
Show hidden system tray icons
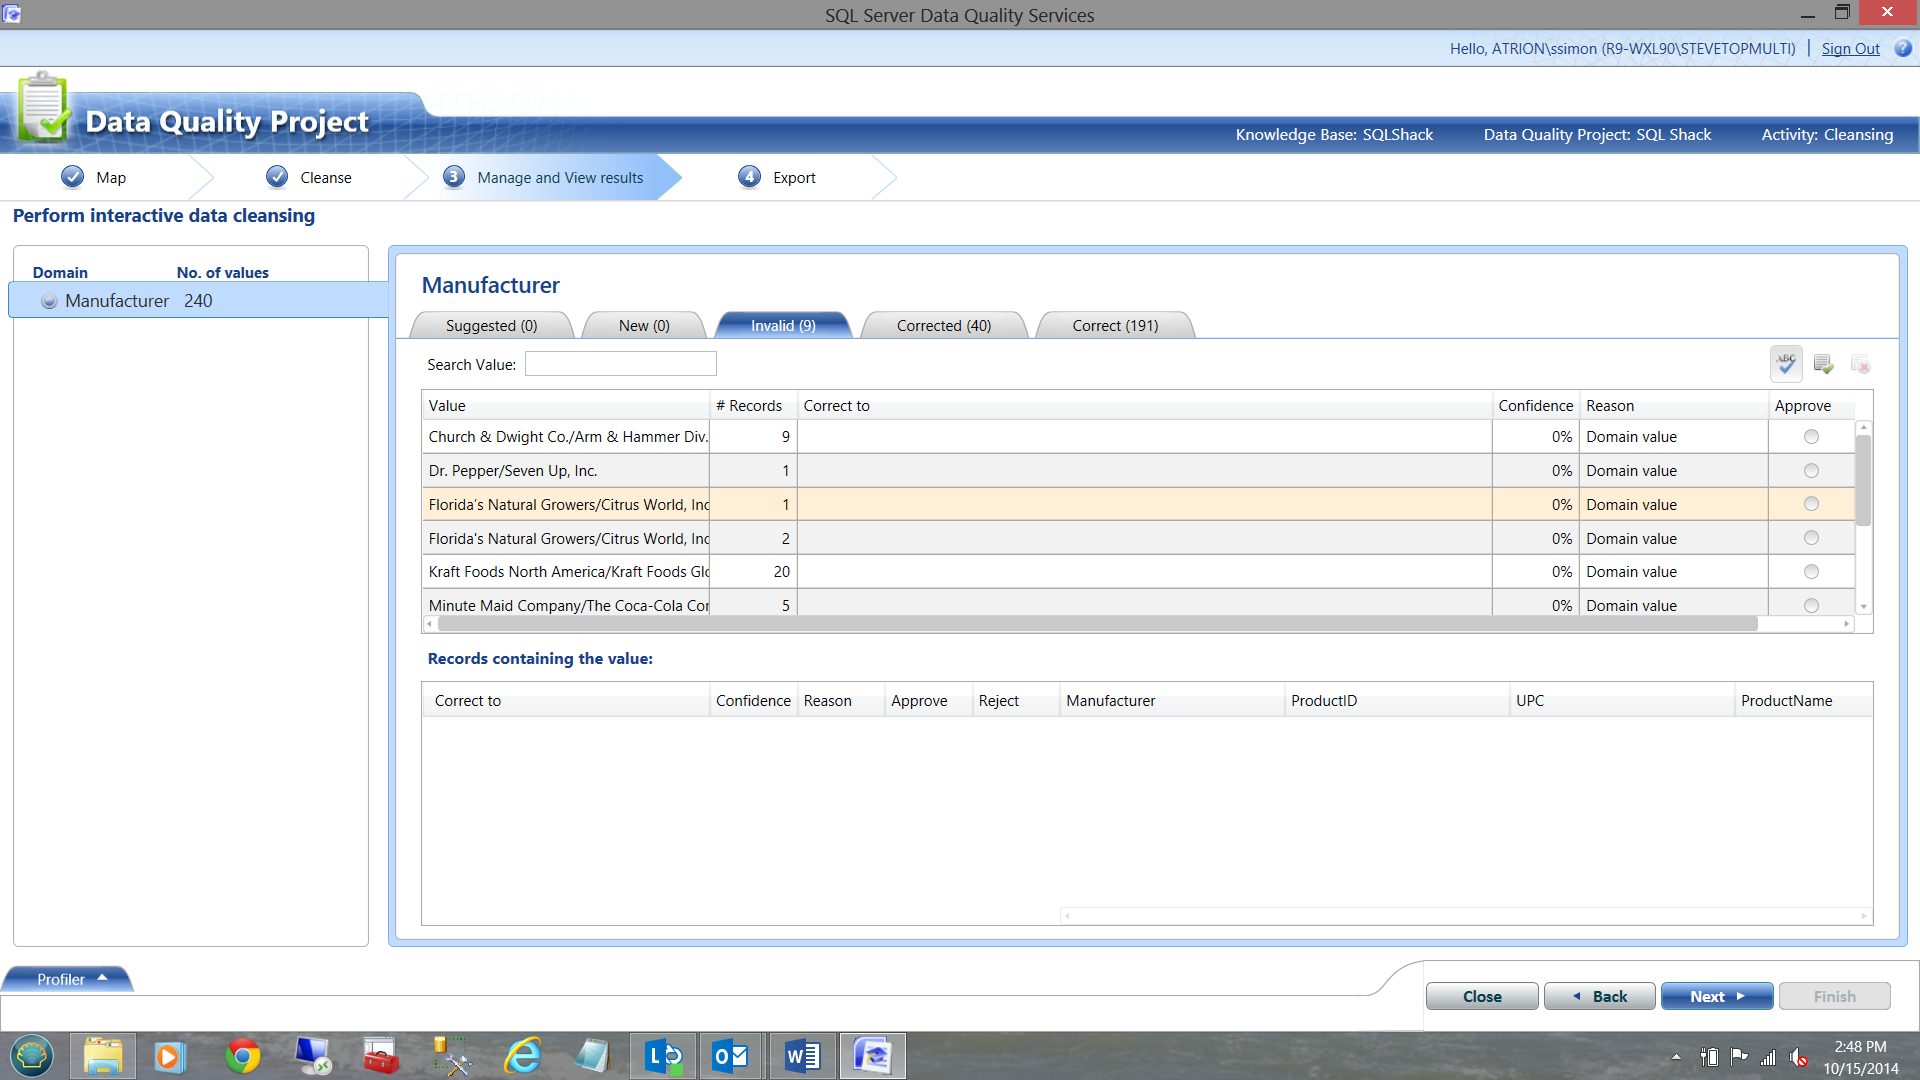tap(1676, 1057)
